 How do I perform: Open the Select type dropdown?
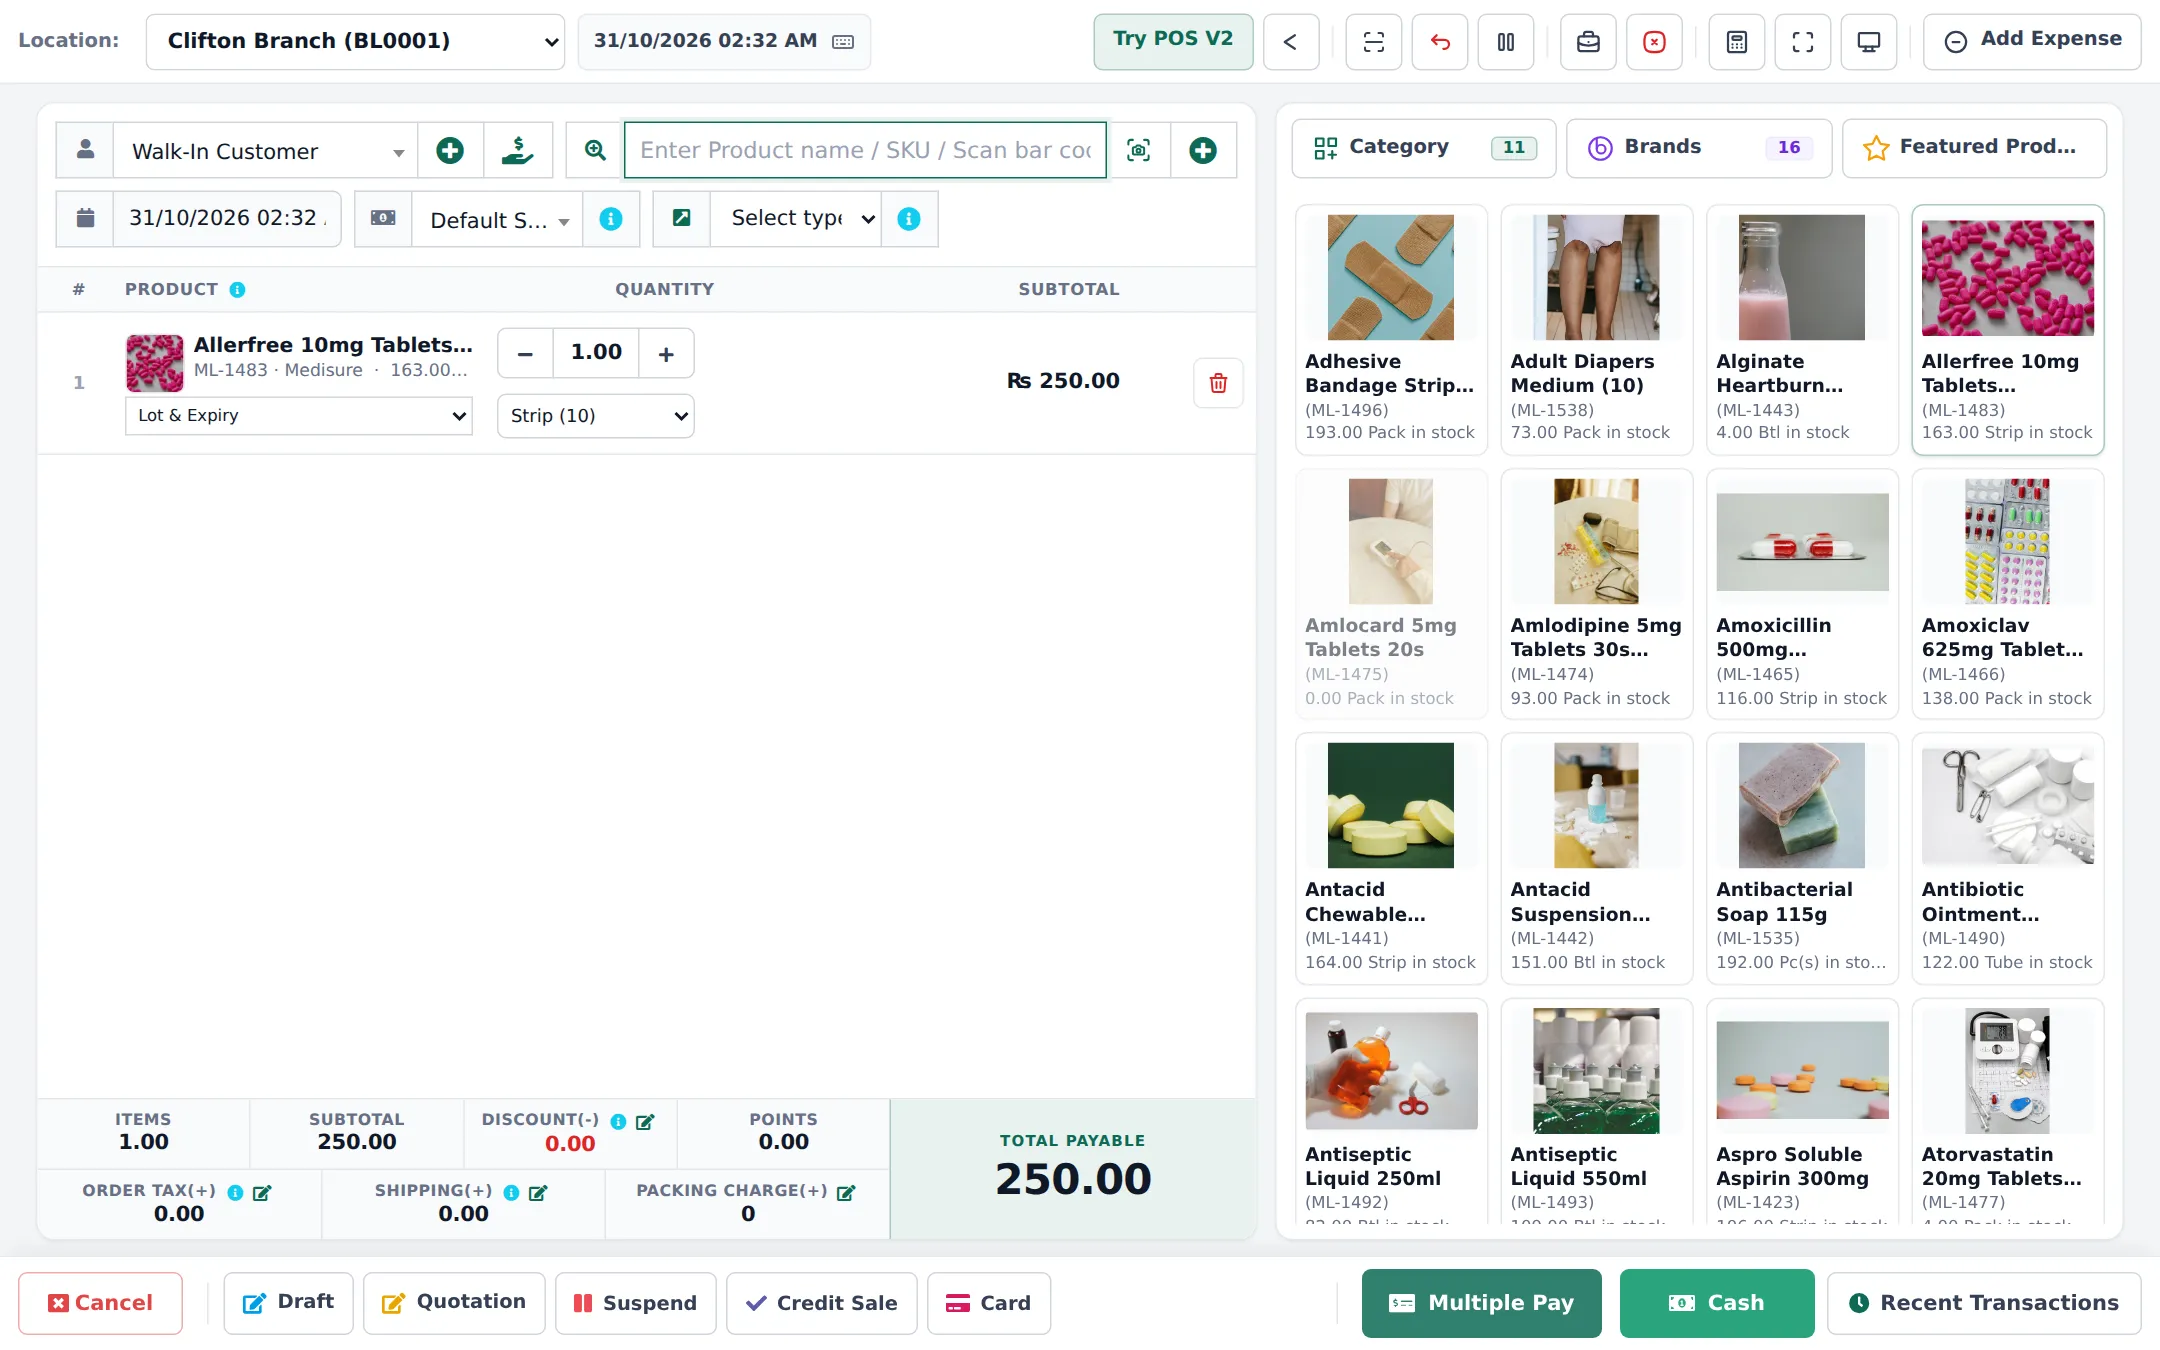pyautogui.click(x=795, y=219)
